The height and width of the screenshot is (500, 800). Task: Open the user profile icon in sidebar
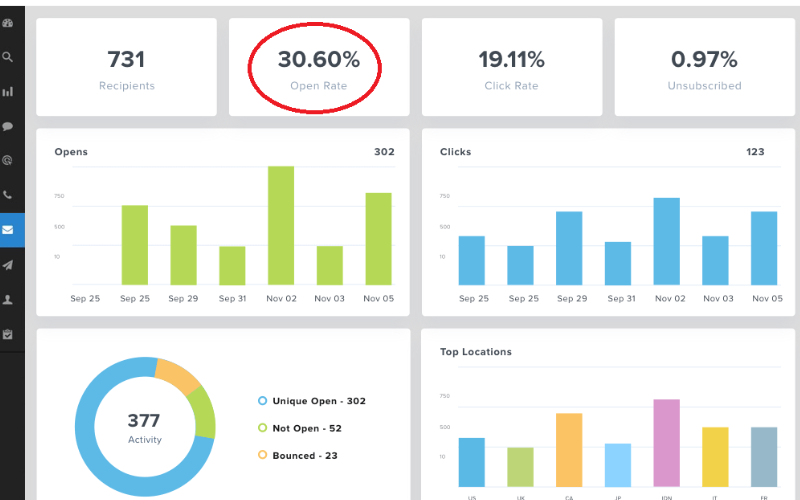point(8,299)
